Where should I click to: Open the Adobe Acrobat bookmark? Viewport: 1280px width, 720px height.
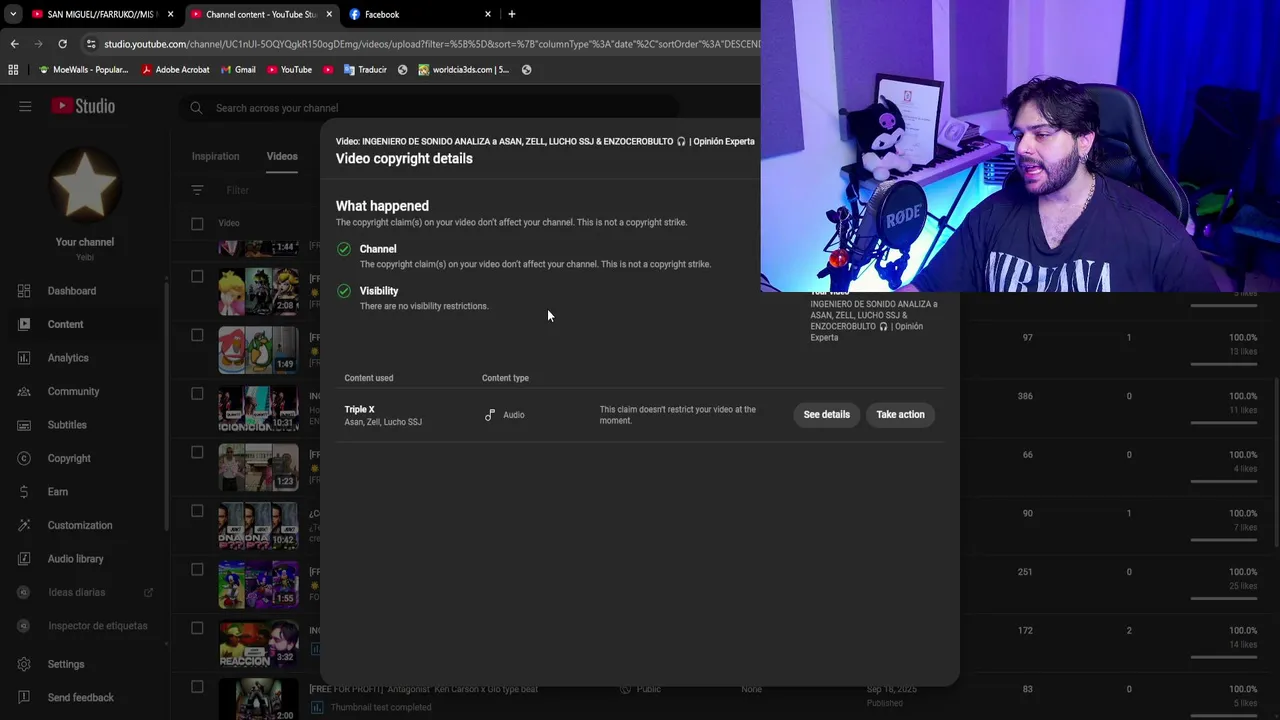click(175, 70)
